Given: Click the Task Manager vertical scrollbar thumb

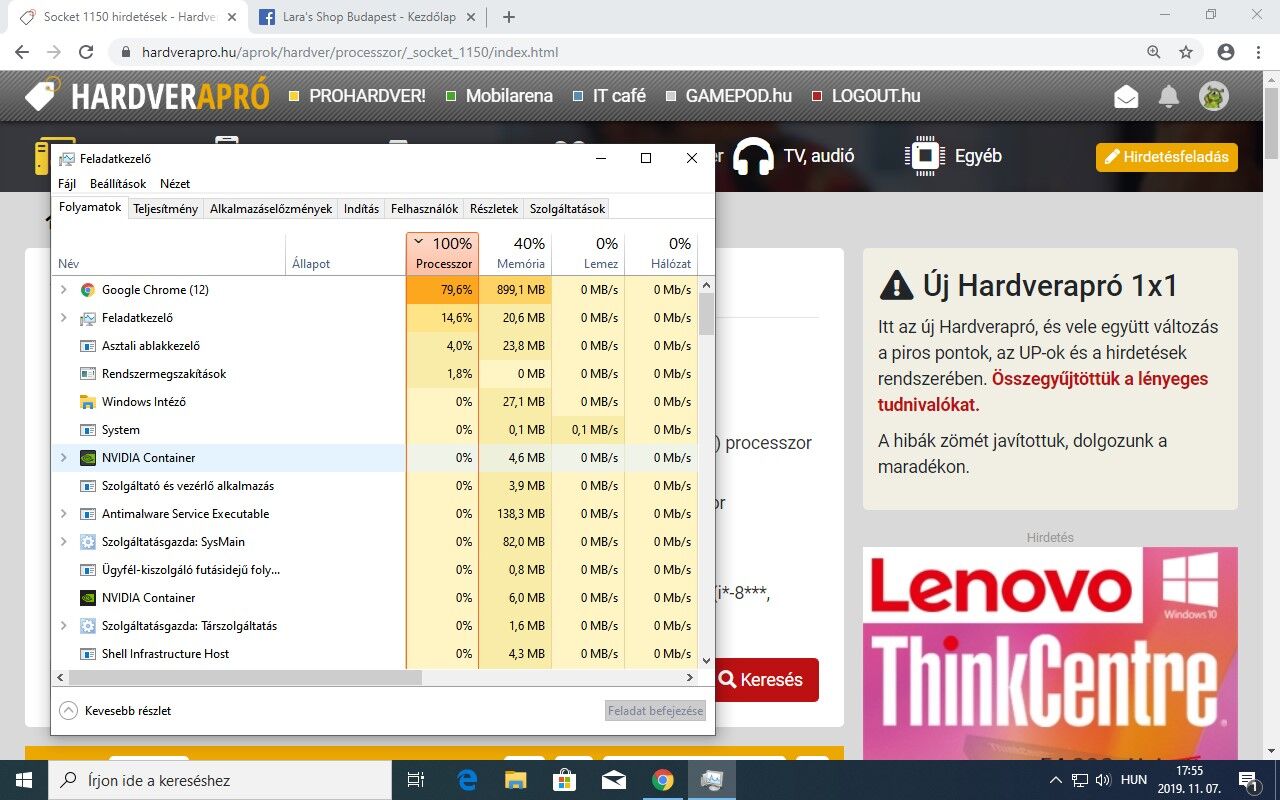Looking at the screenshot, I should pos(706,313).
